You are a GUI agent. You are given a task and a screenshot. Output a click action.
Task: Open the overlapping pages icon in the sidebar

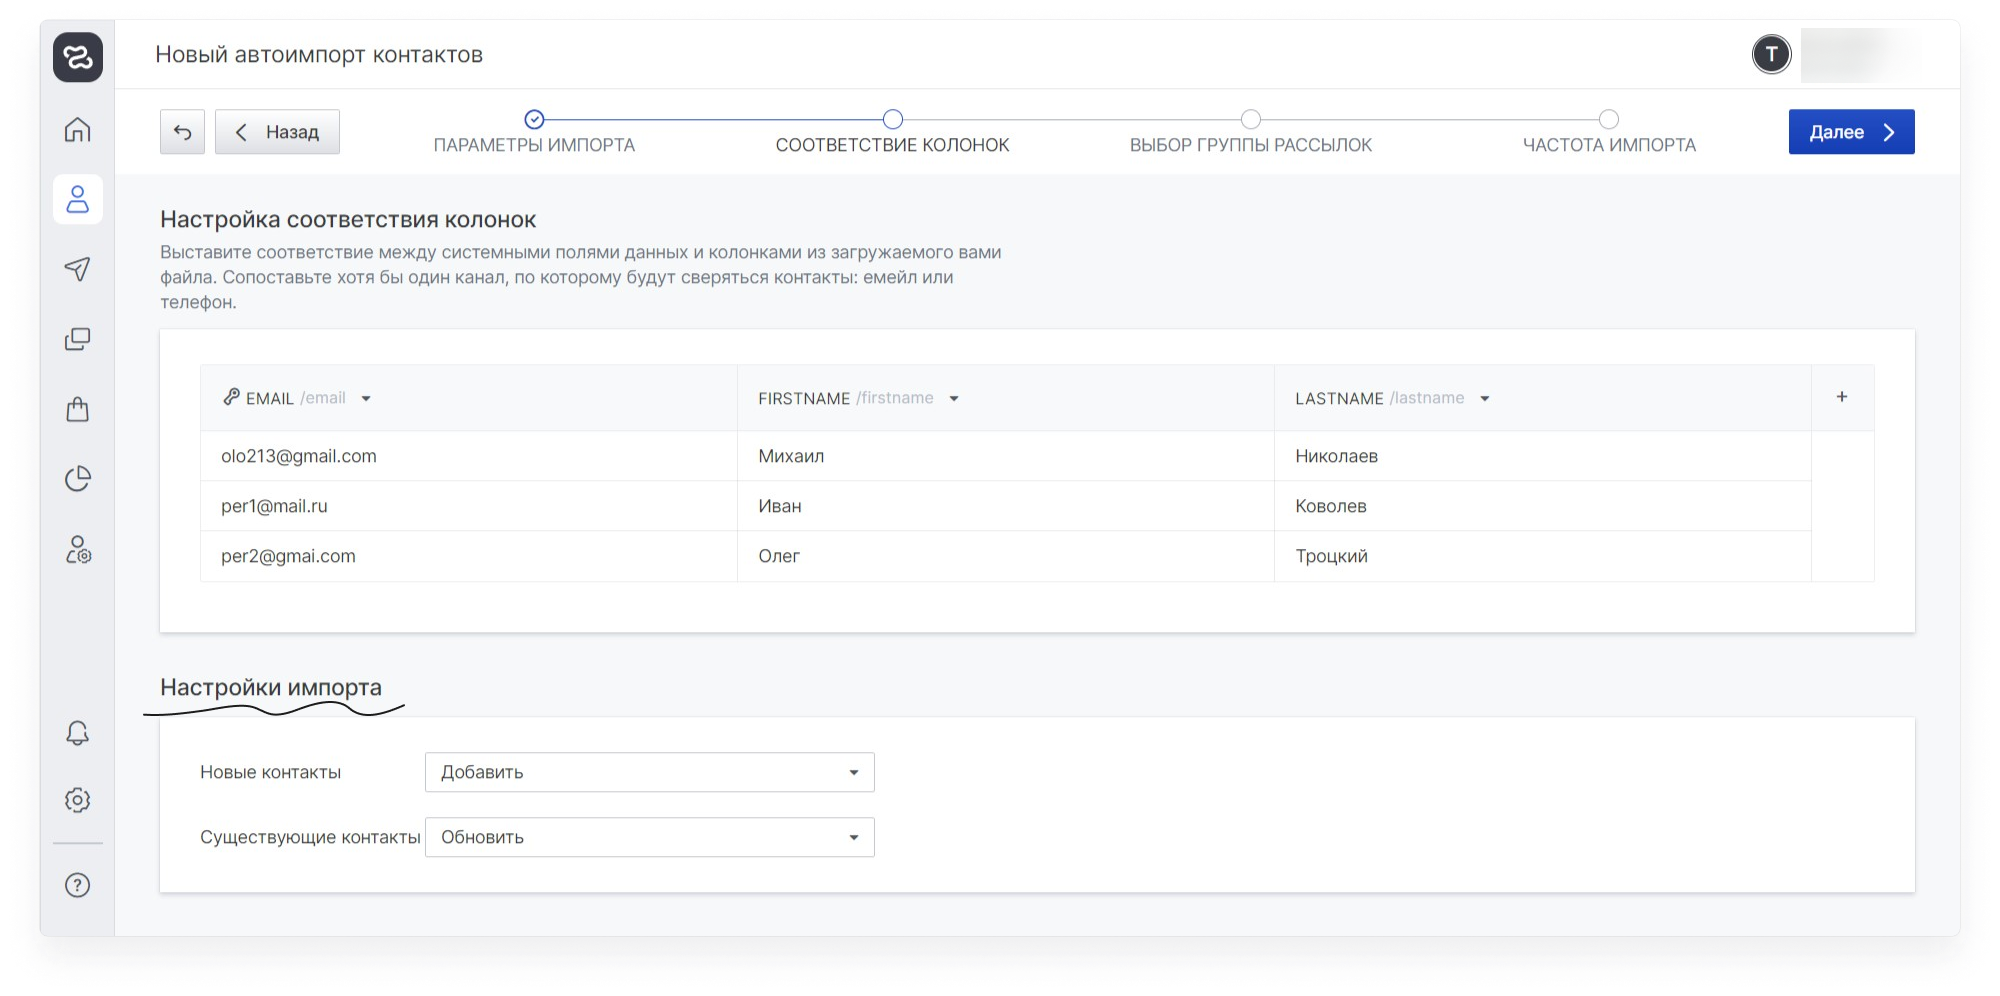click(x=78, y=339)
